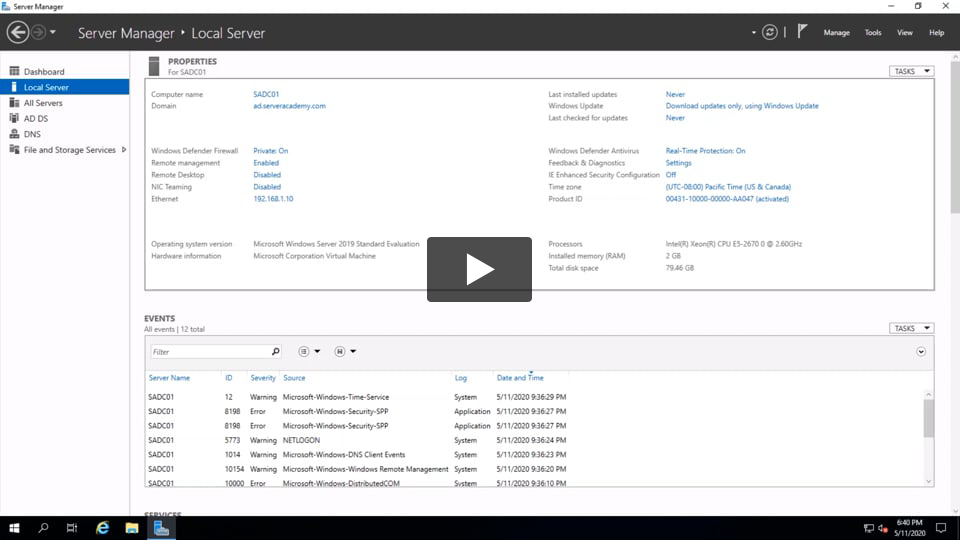This screenshot has height=540, width=960.
Task: Open the Events TASKS dropdown
Action: pyautogui.click(x=911, y=328)
